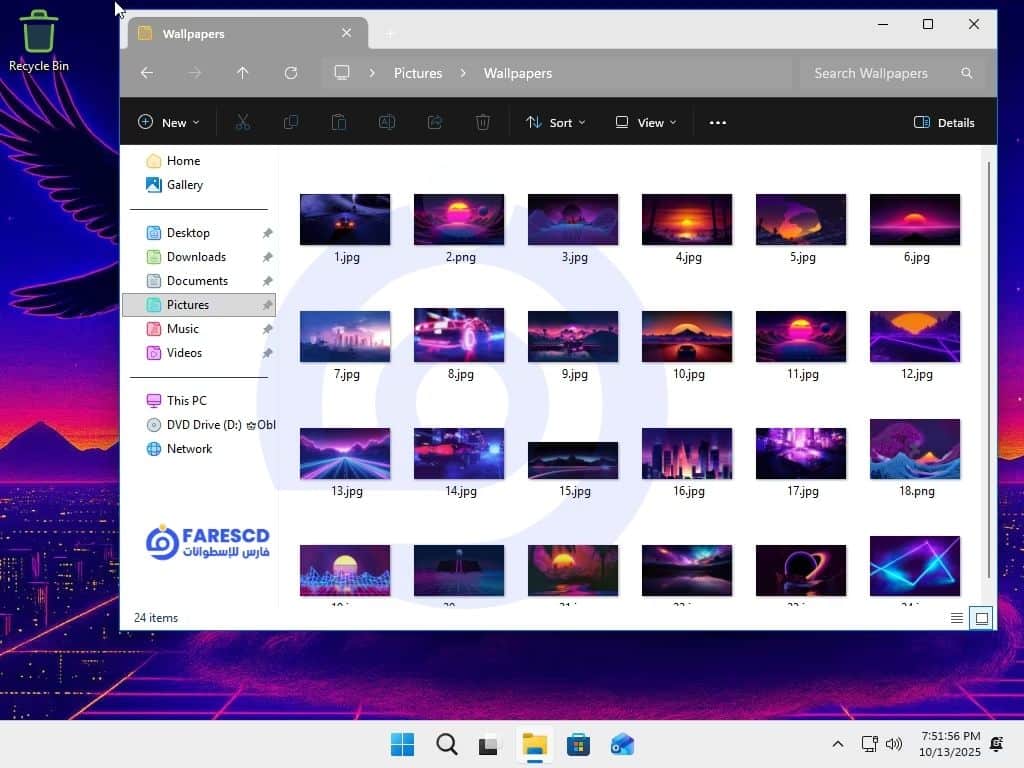Image resolution: width=1024 pixels, height=768 pixels.
Task: Click the Refresh icon in navigation bar
Action: 291,73
